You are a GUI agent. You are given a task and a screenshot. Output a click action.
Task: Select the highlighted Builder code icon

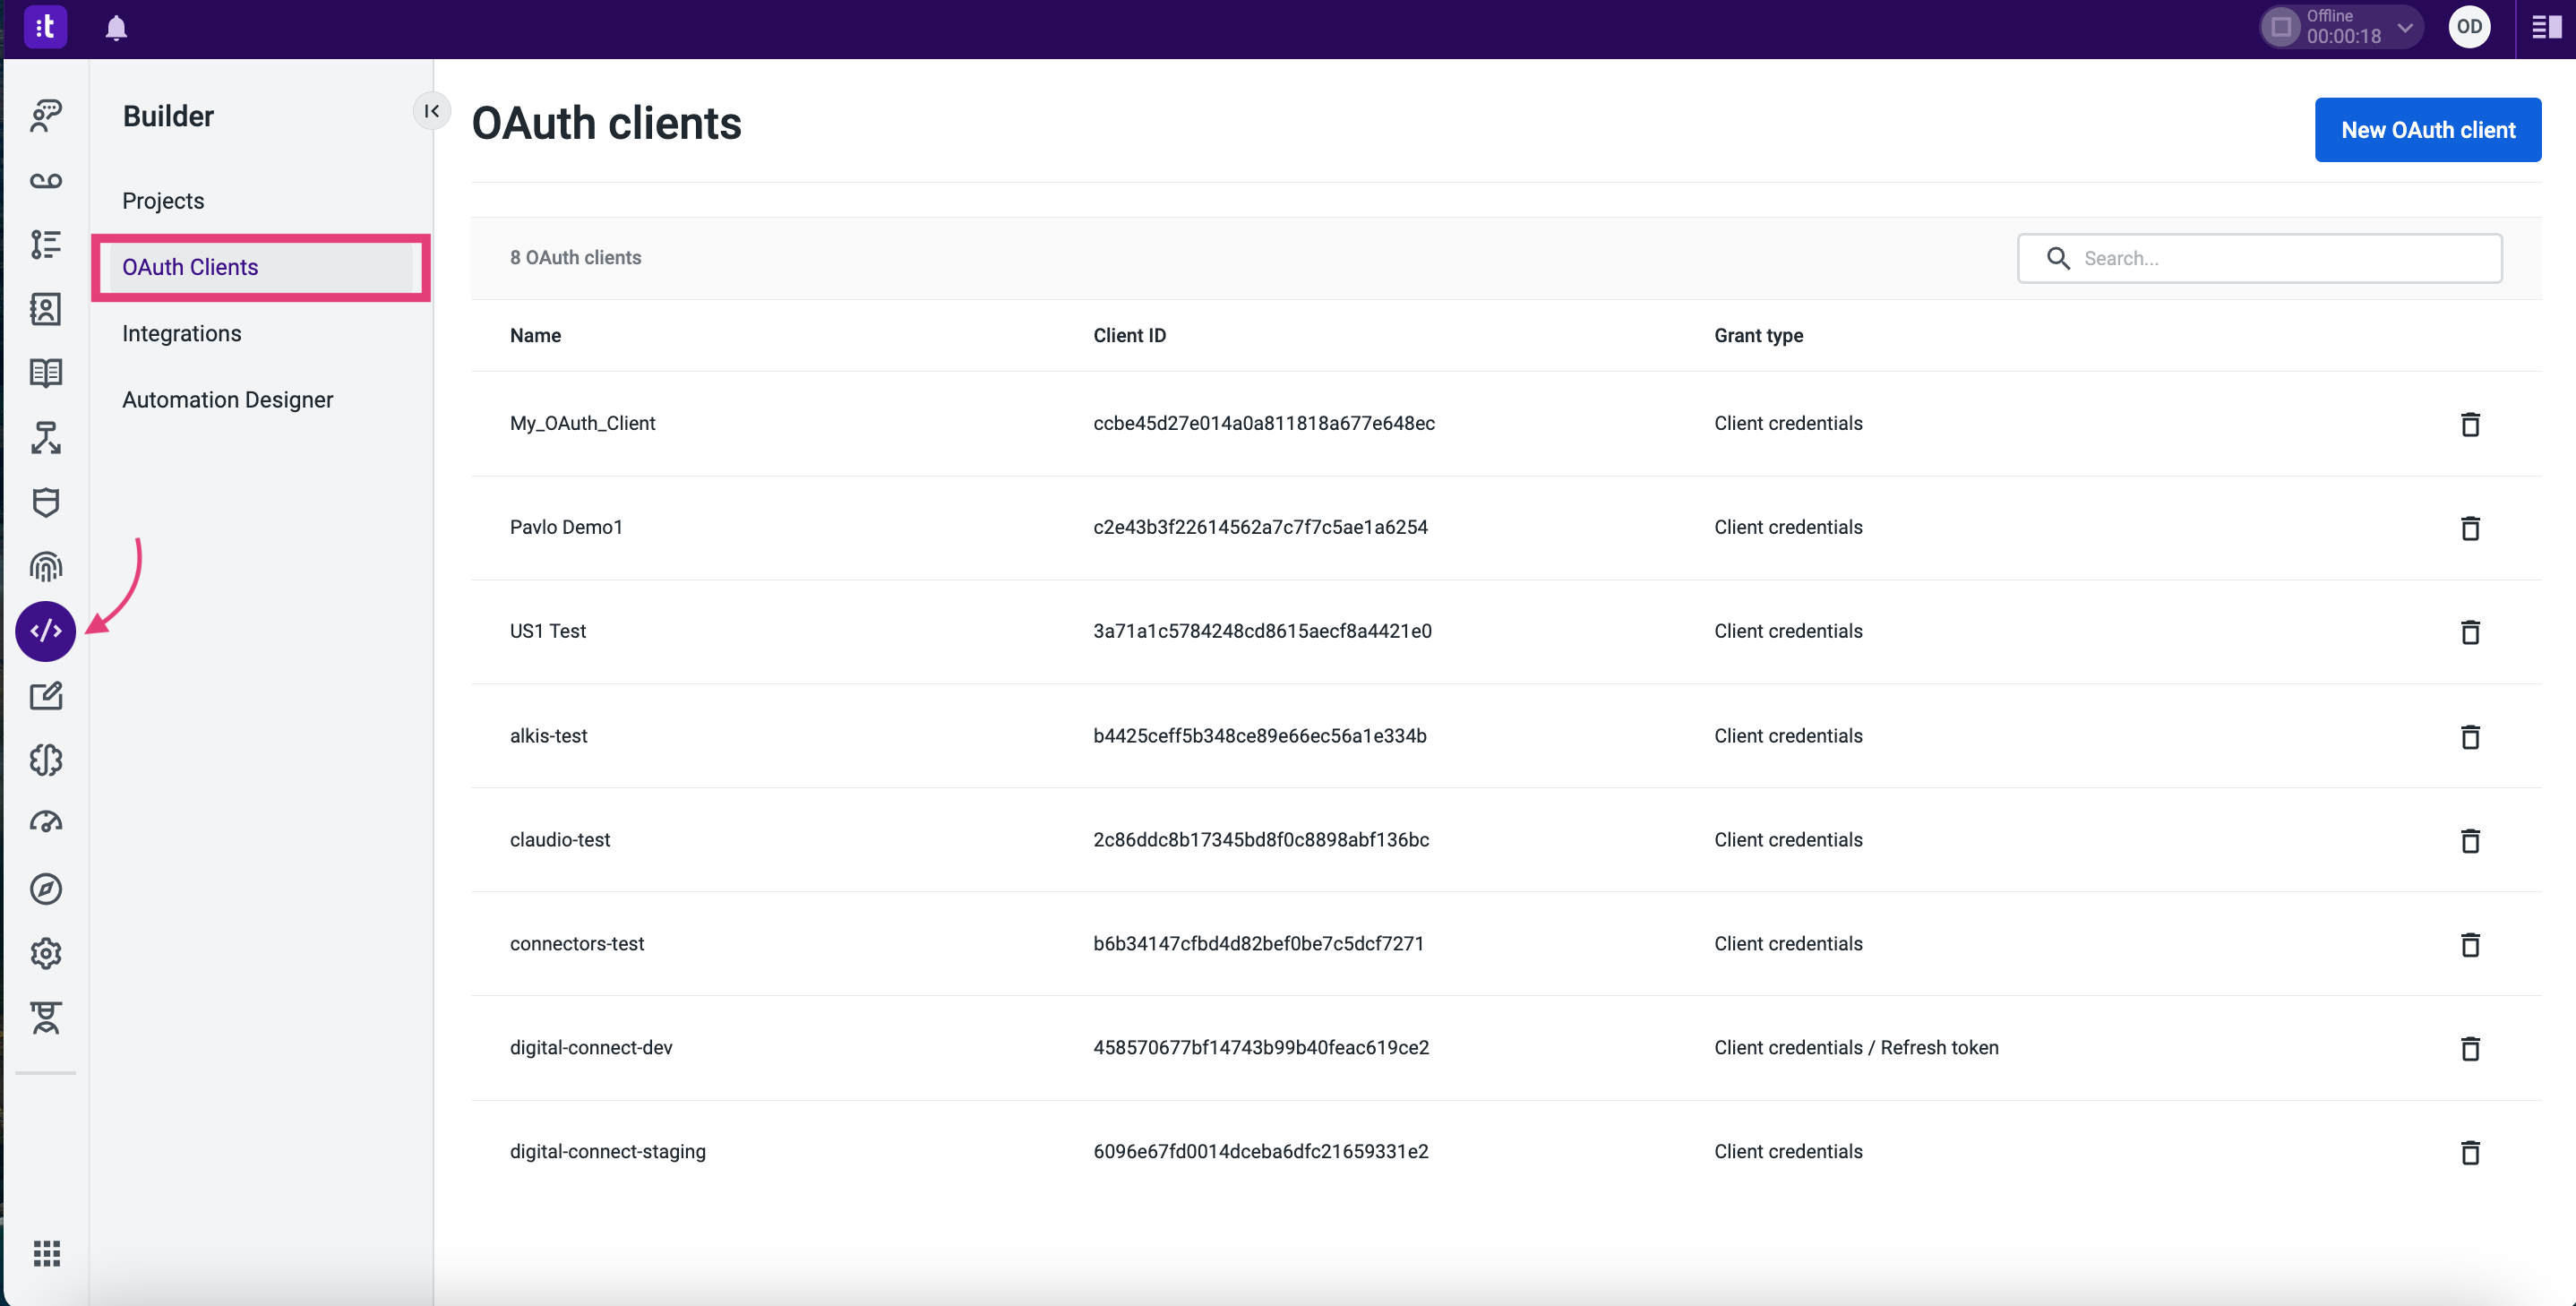[x=46, y=630]
